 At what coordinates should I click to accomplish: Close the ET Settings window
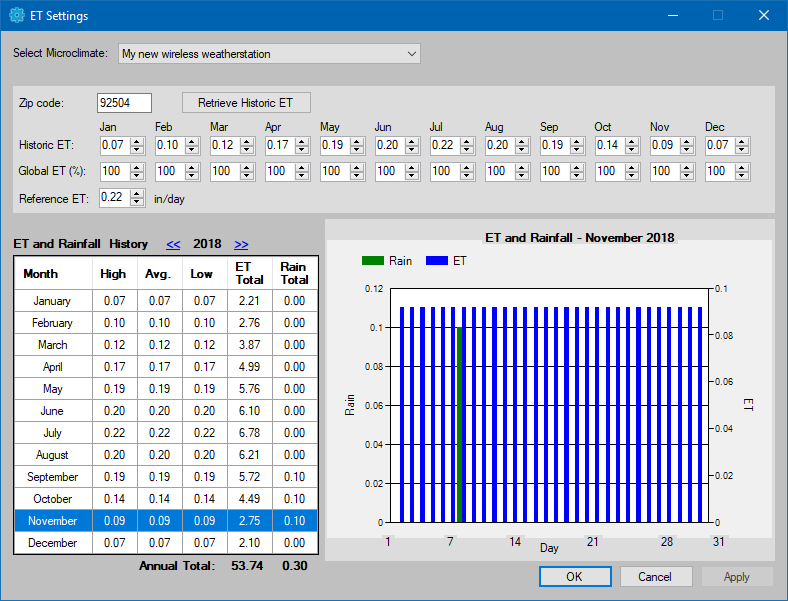(x=764, y=16)
